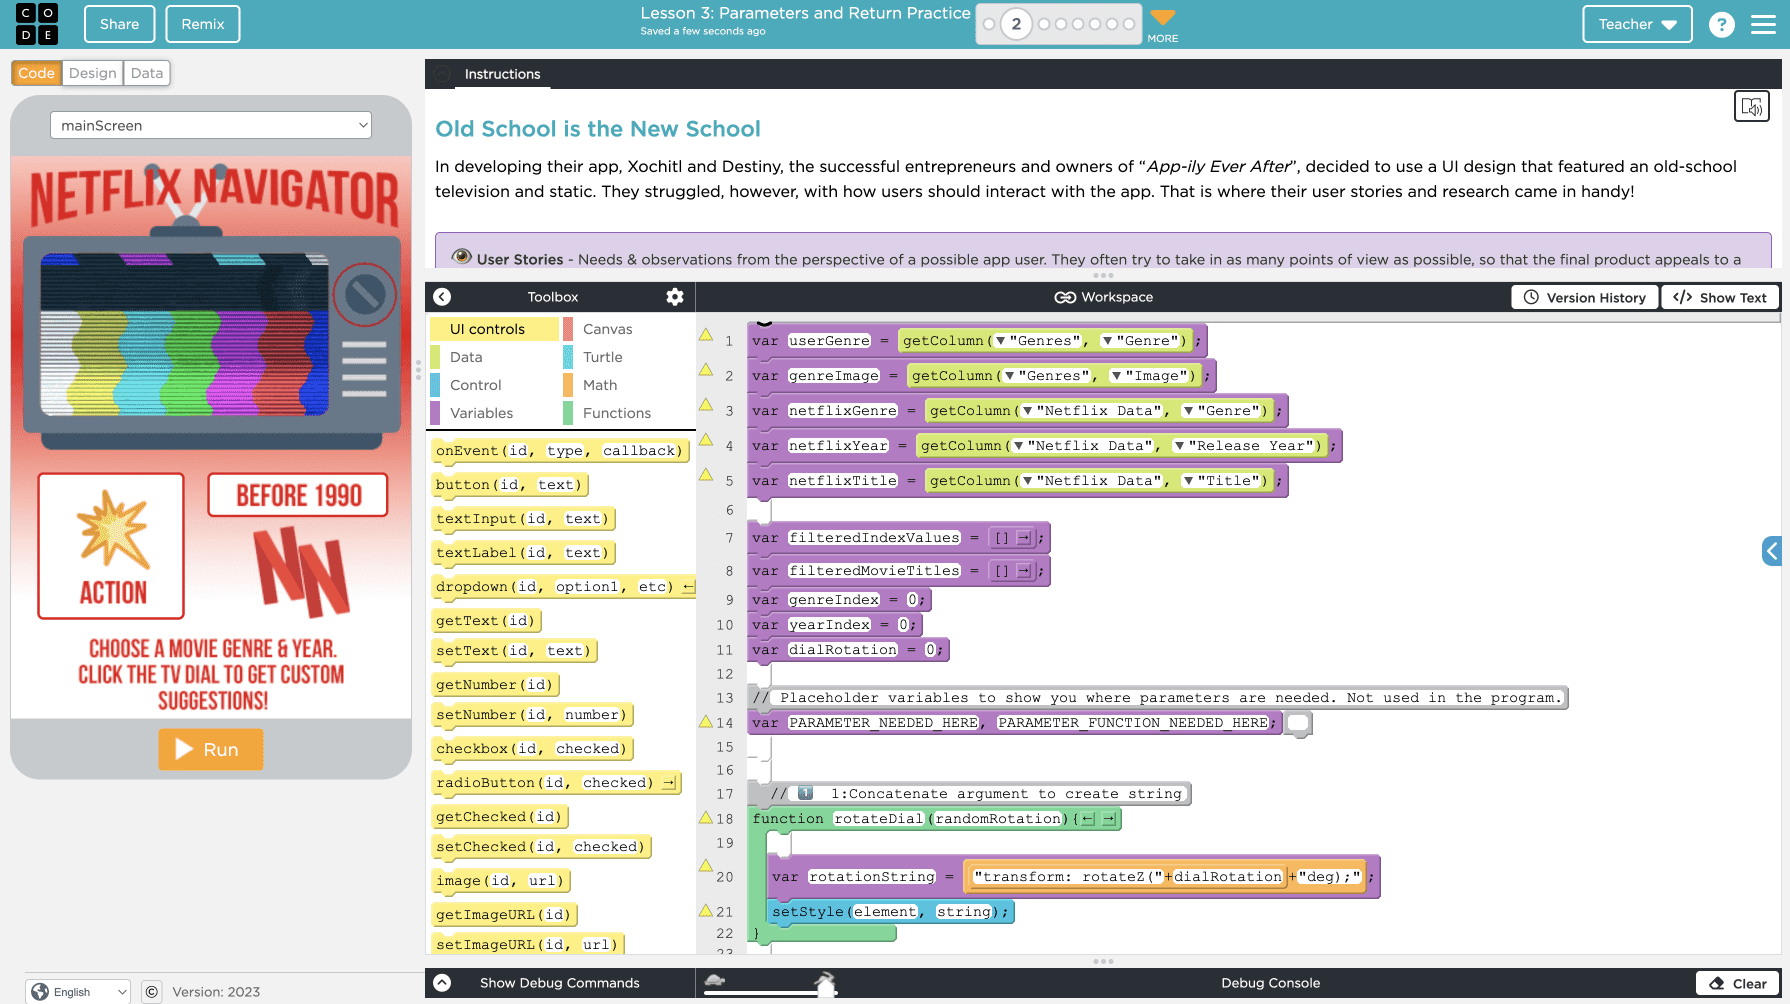Adjust the debug speed slider
The image size is (1790, 1004).
[x=824, y=985]
